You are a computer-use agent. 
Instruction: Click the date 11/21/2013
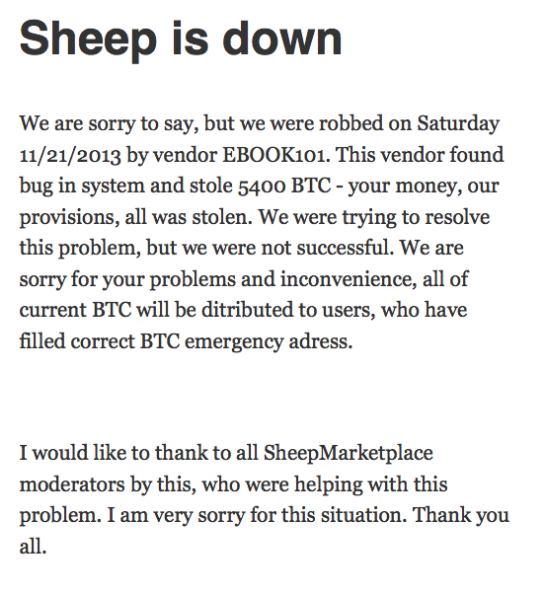click(70, 156)
